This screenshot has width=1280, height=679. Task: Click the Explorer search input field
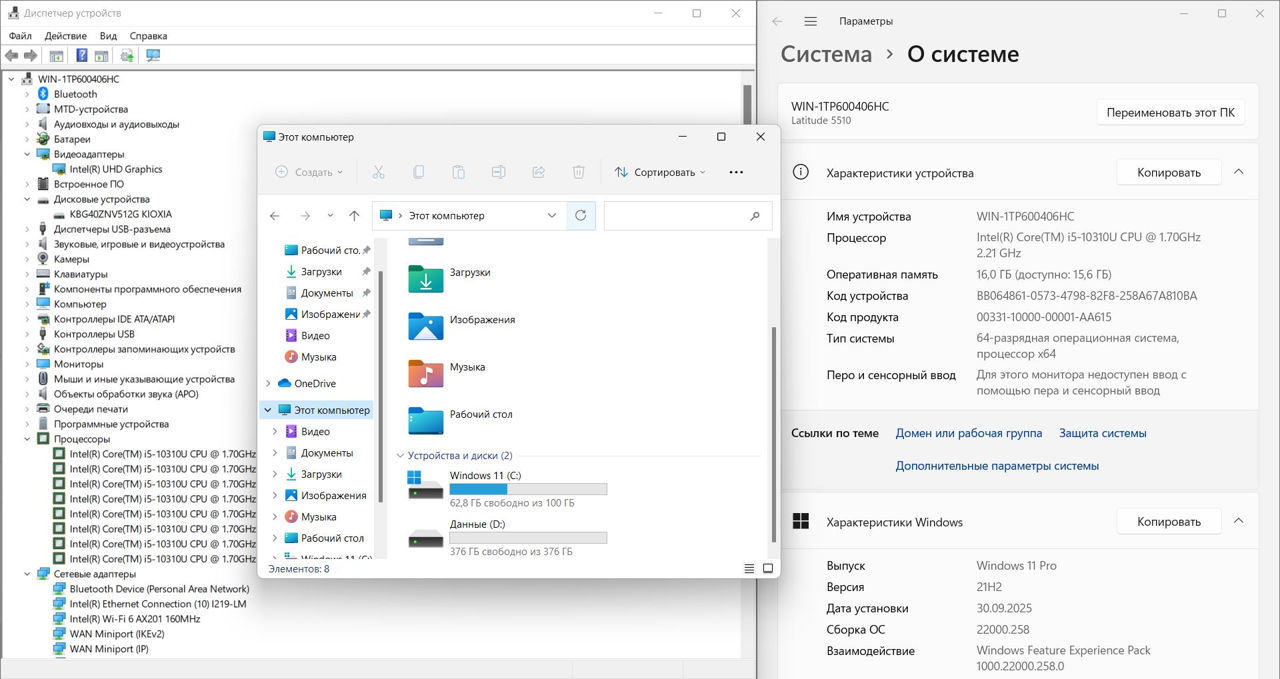pos(677,216)
